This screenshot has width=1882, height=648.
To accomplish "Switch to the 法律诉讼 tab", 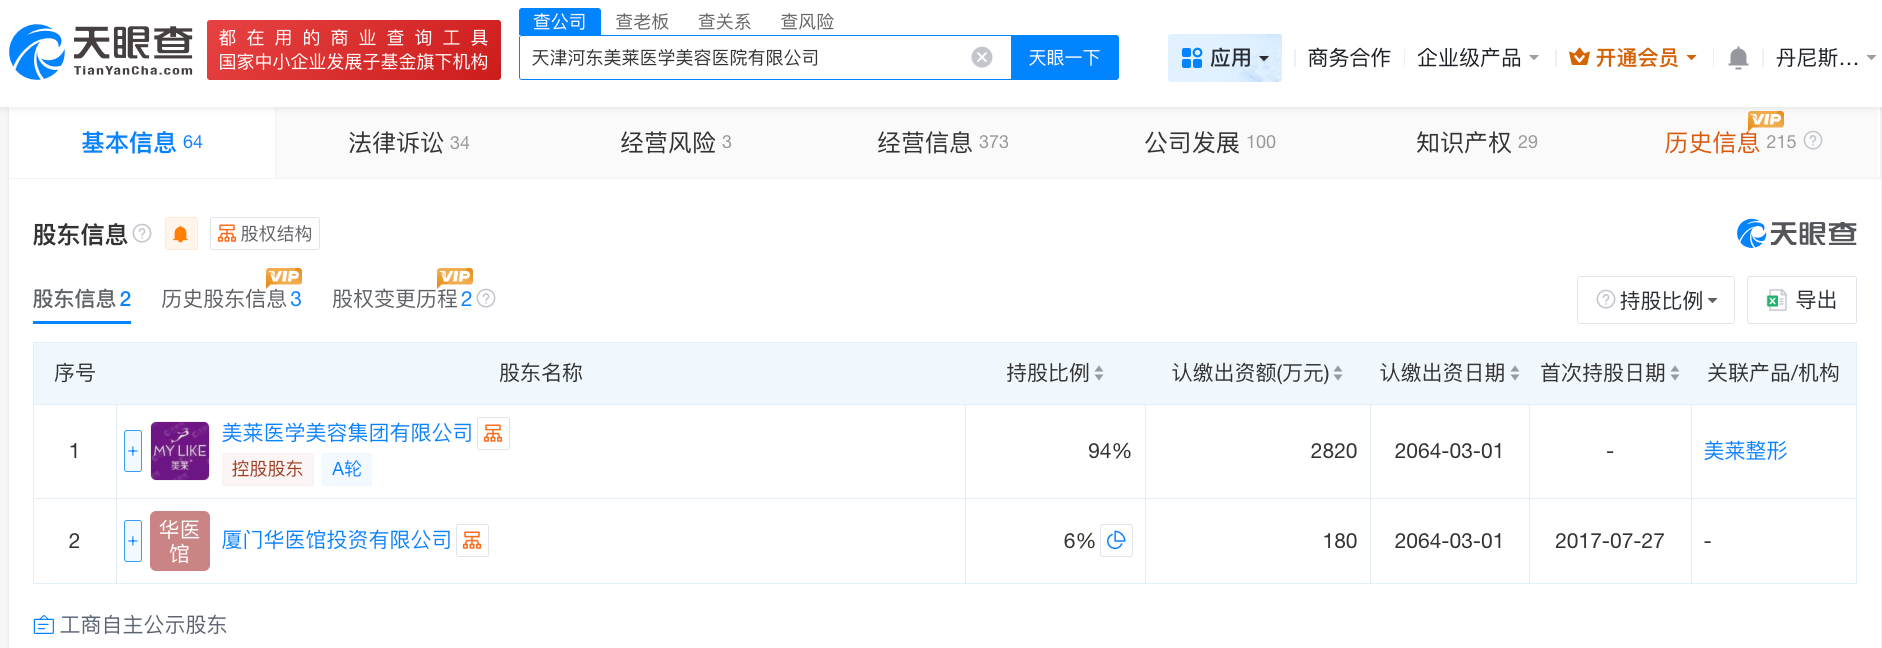I will (408, 143).
